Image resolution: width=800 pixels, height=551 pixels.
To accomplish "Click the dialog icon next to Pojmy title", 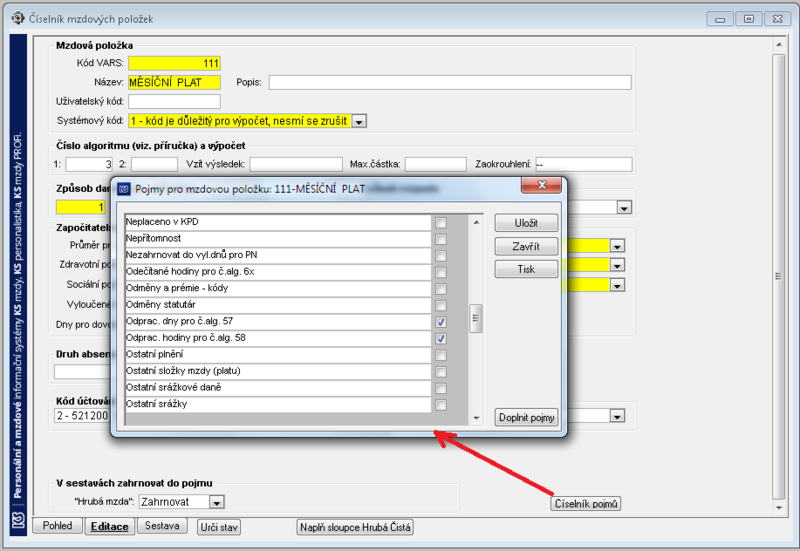I will [x=124, y=189].
